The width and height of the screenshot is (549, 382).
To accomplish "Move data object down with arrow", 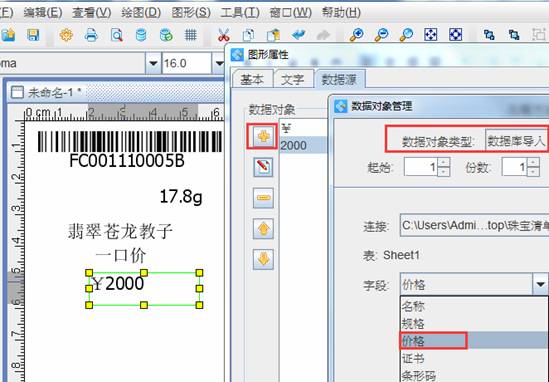I will tap(263, 259).
